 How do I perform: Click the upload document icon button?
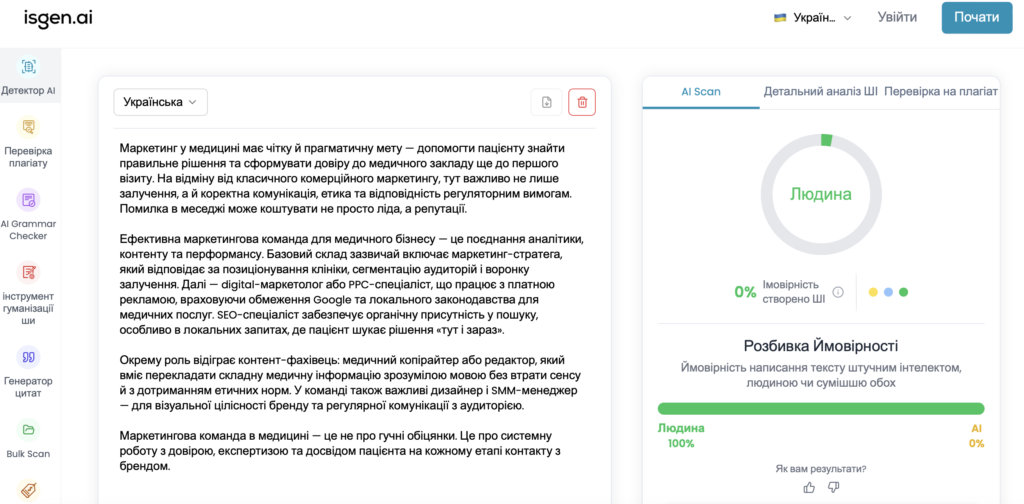click(x=547, y=102)
